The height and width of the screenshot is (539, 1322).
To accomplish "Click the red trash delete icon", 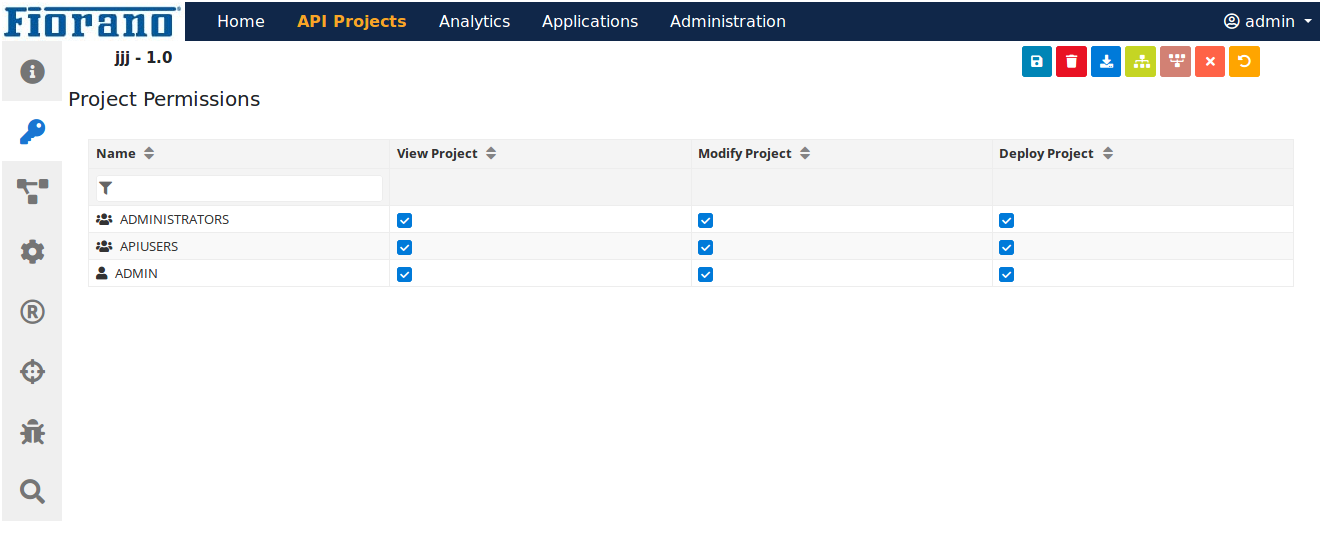I will coord(1071,62).
